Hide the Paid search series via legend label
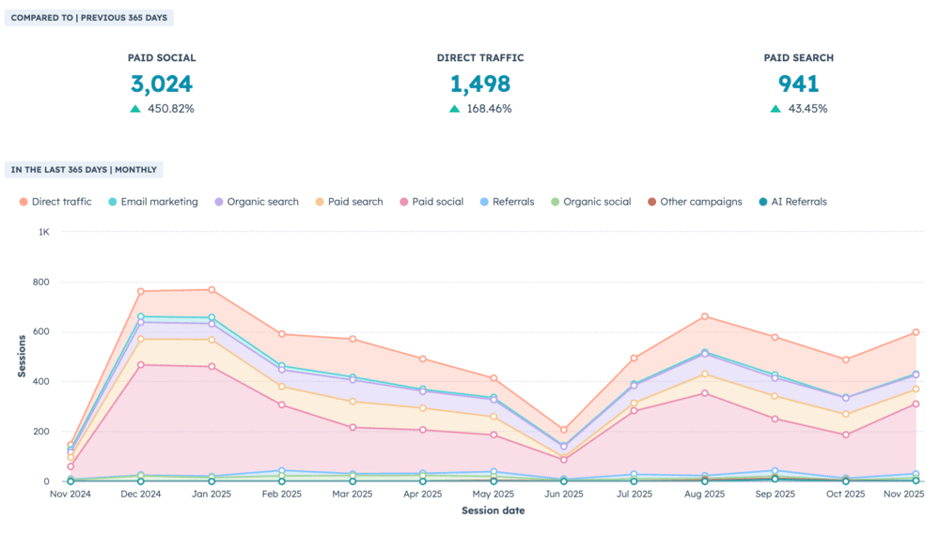This screenshot has height=534, width=940. coord(354,202)
